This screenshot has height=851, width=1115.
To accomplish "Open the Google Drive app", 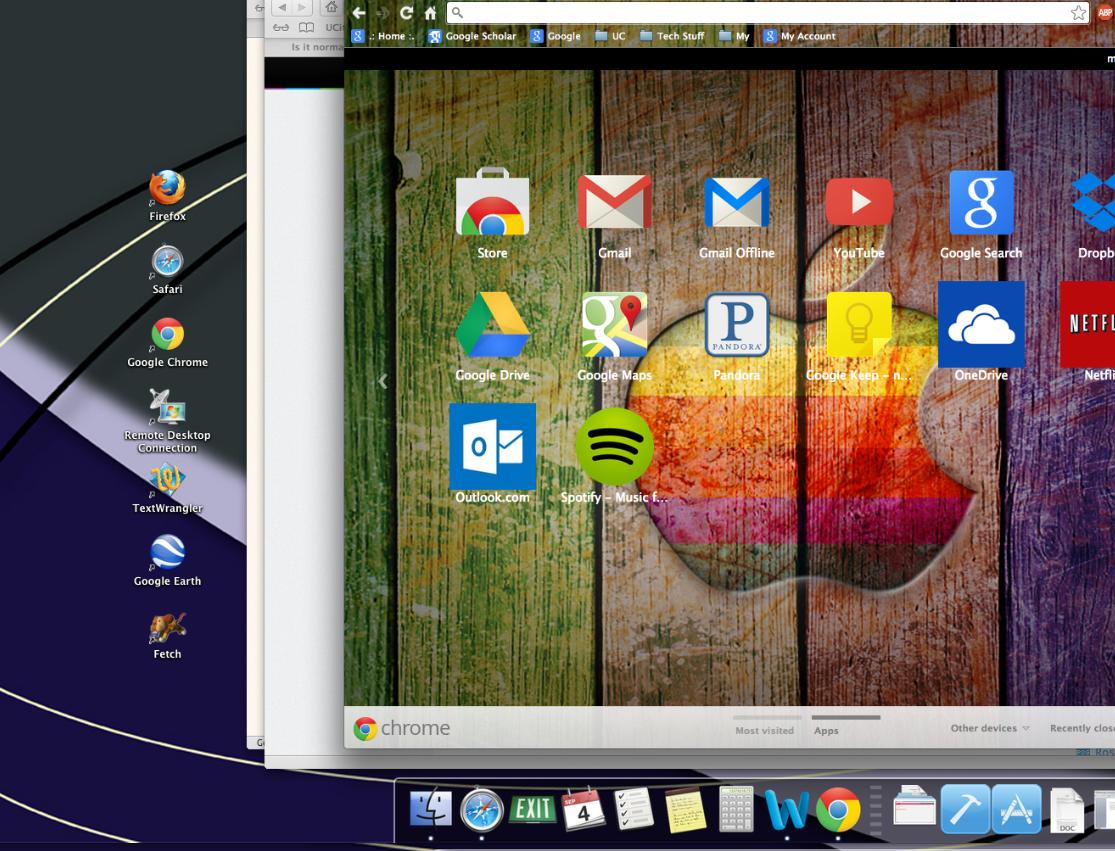I will tap(492, 325).
